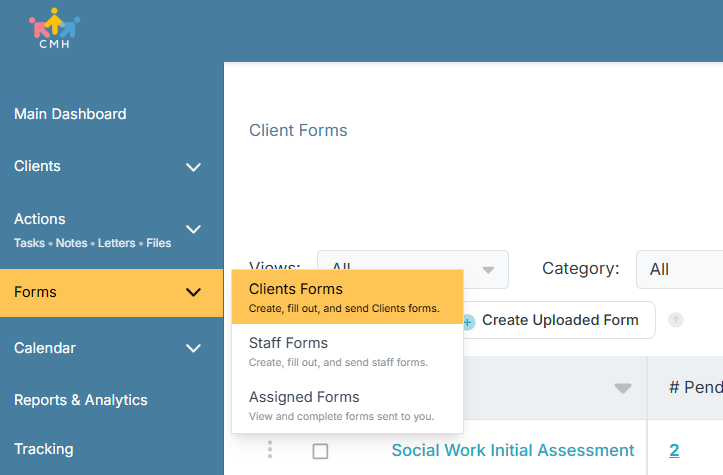Open pending count link 2

[x=674, y=450]
